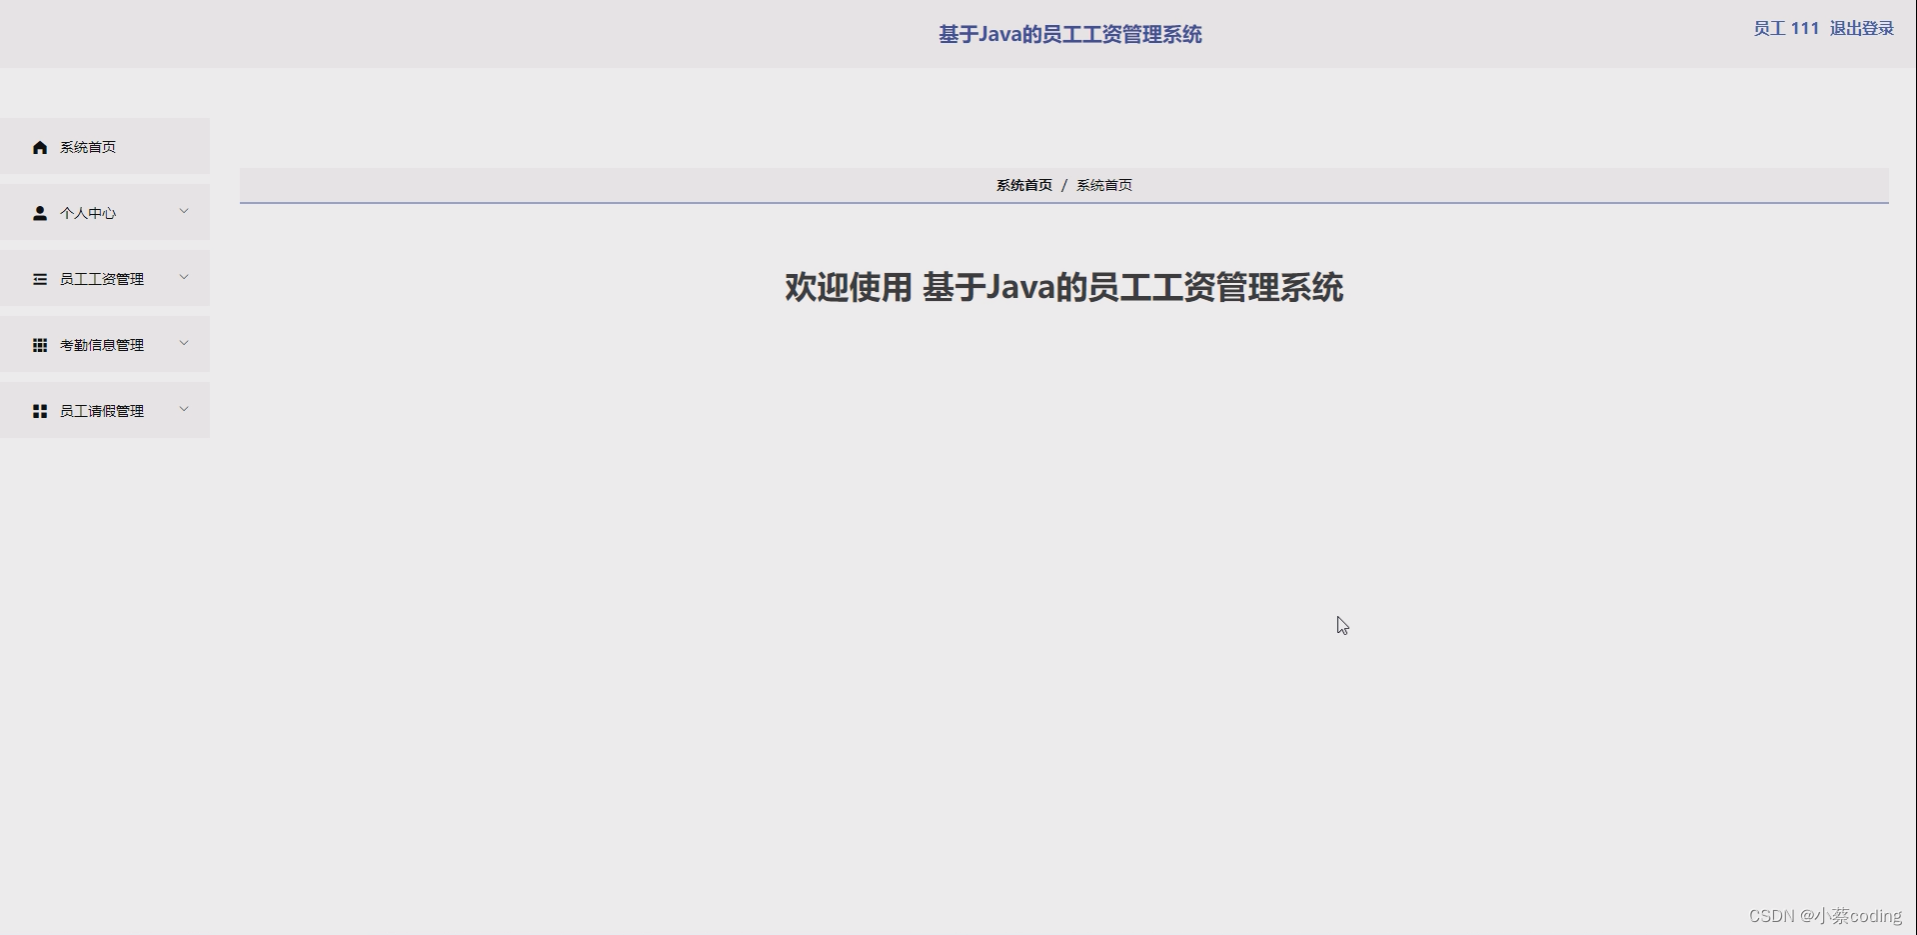
Task: Click the home icon beside 系统首页
Action: tap(40, 147)
